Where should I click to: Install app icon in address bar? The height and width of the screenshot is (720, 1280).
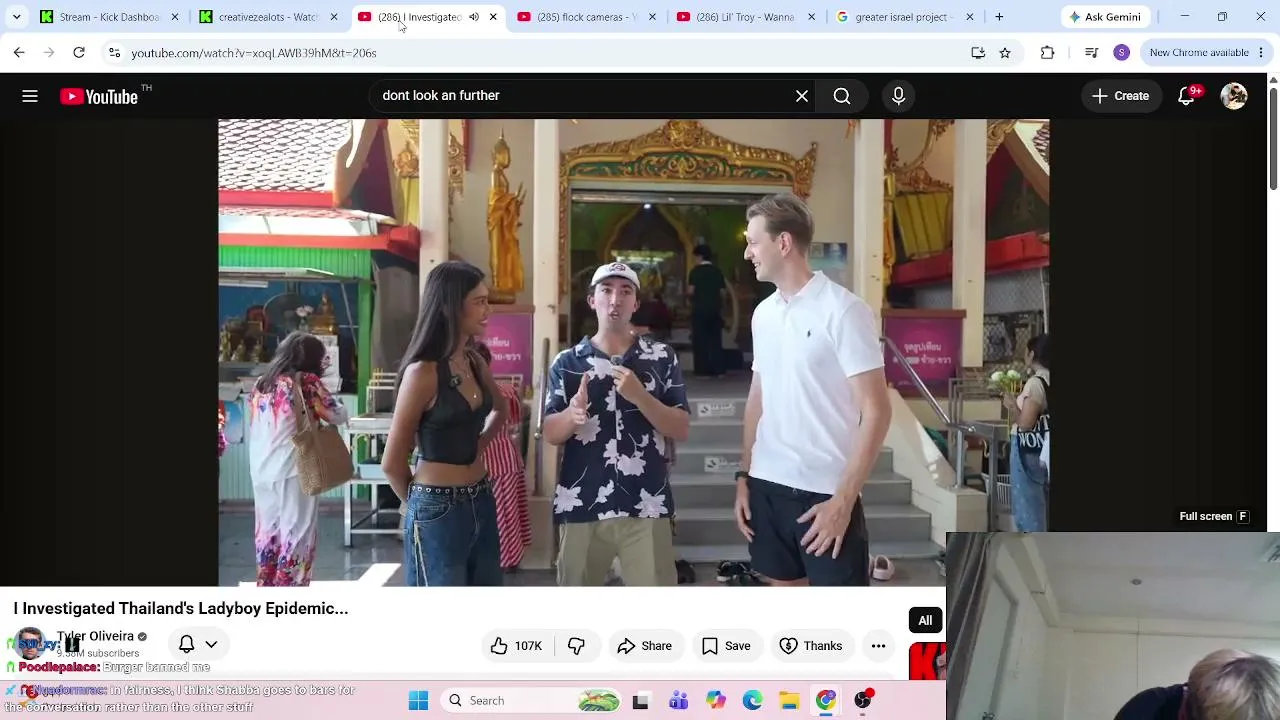coord(978,53)
